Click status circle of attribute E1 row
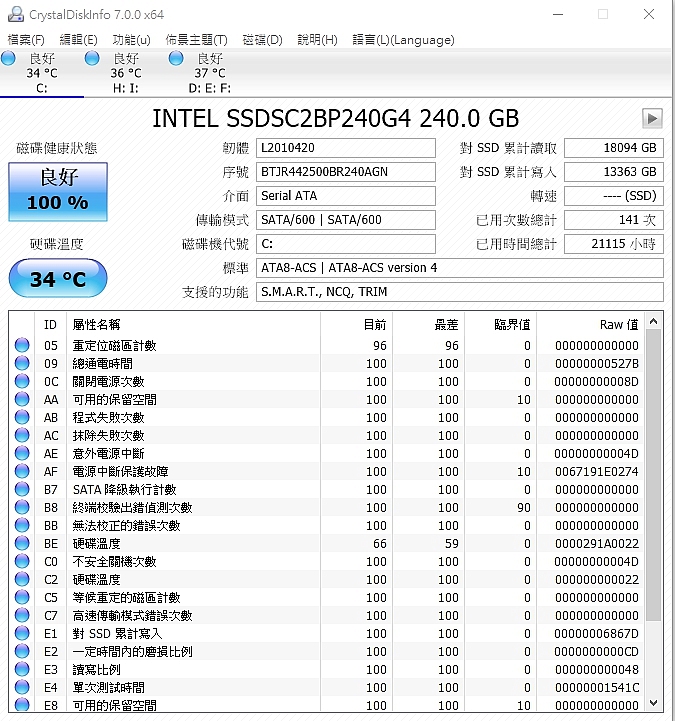The height and width of the screenshot is (721, 675). coord(22,633)
